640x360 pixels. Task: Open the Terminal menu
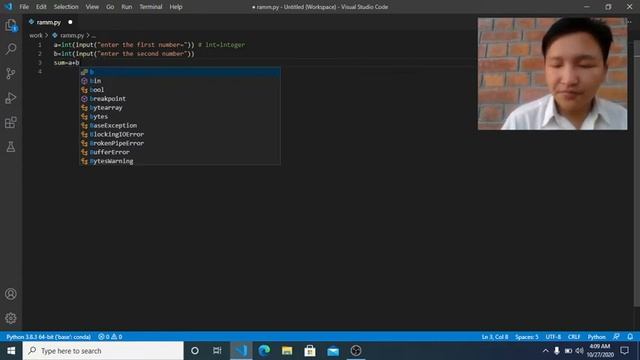(151, 7)
